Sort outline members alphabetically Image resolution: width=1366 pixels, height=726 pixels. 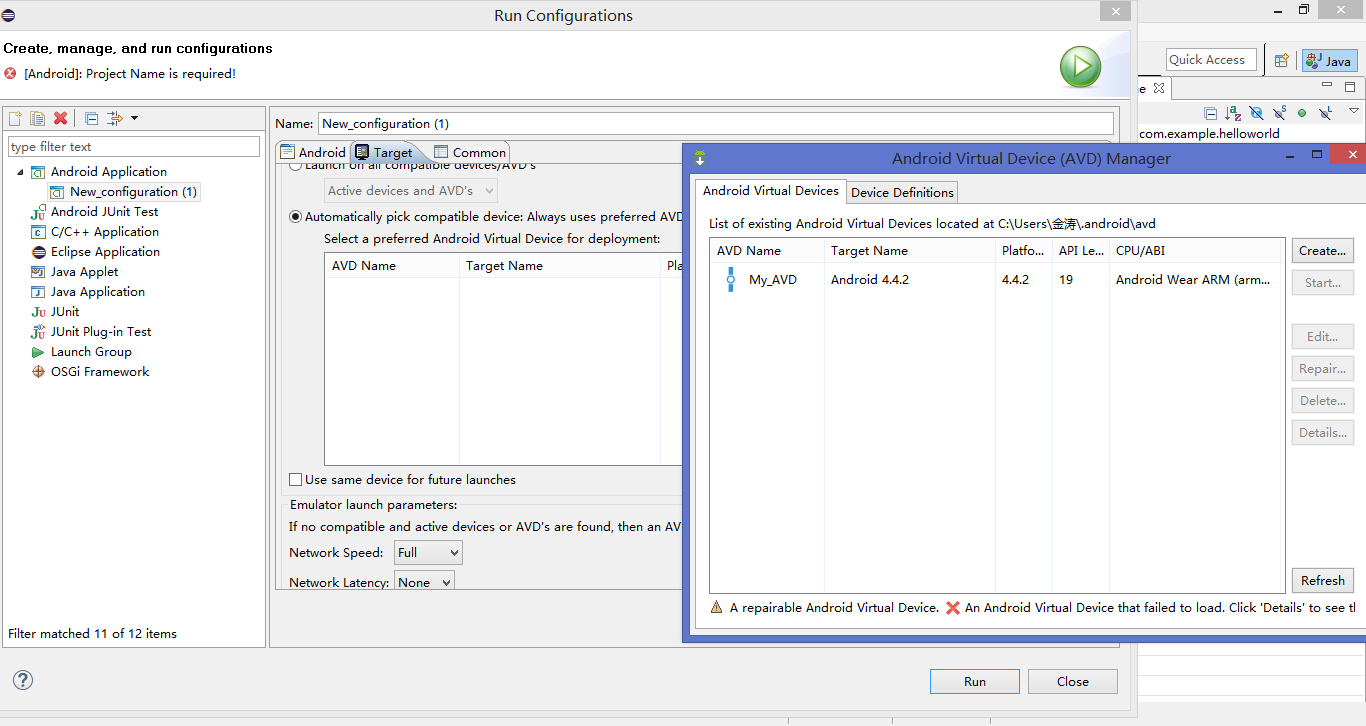(1233, 113)
